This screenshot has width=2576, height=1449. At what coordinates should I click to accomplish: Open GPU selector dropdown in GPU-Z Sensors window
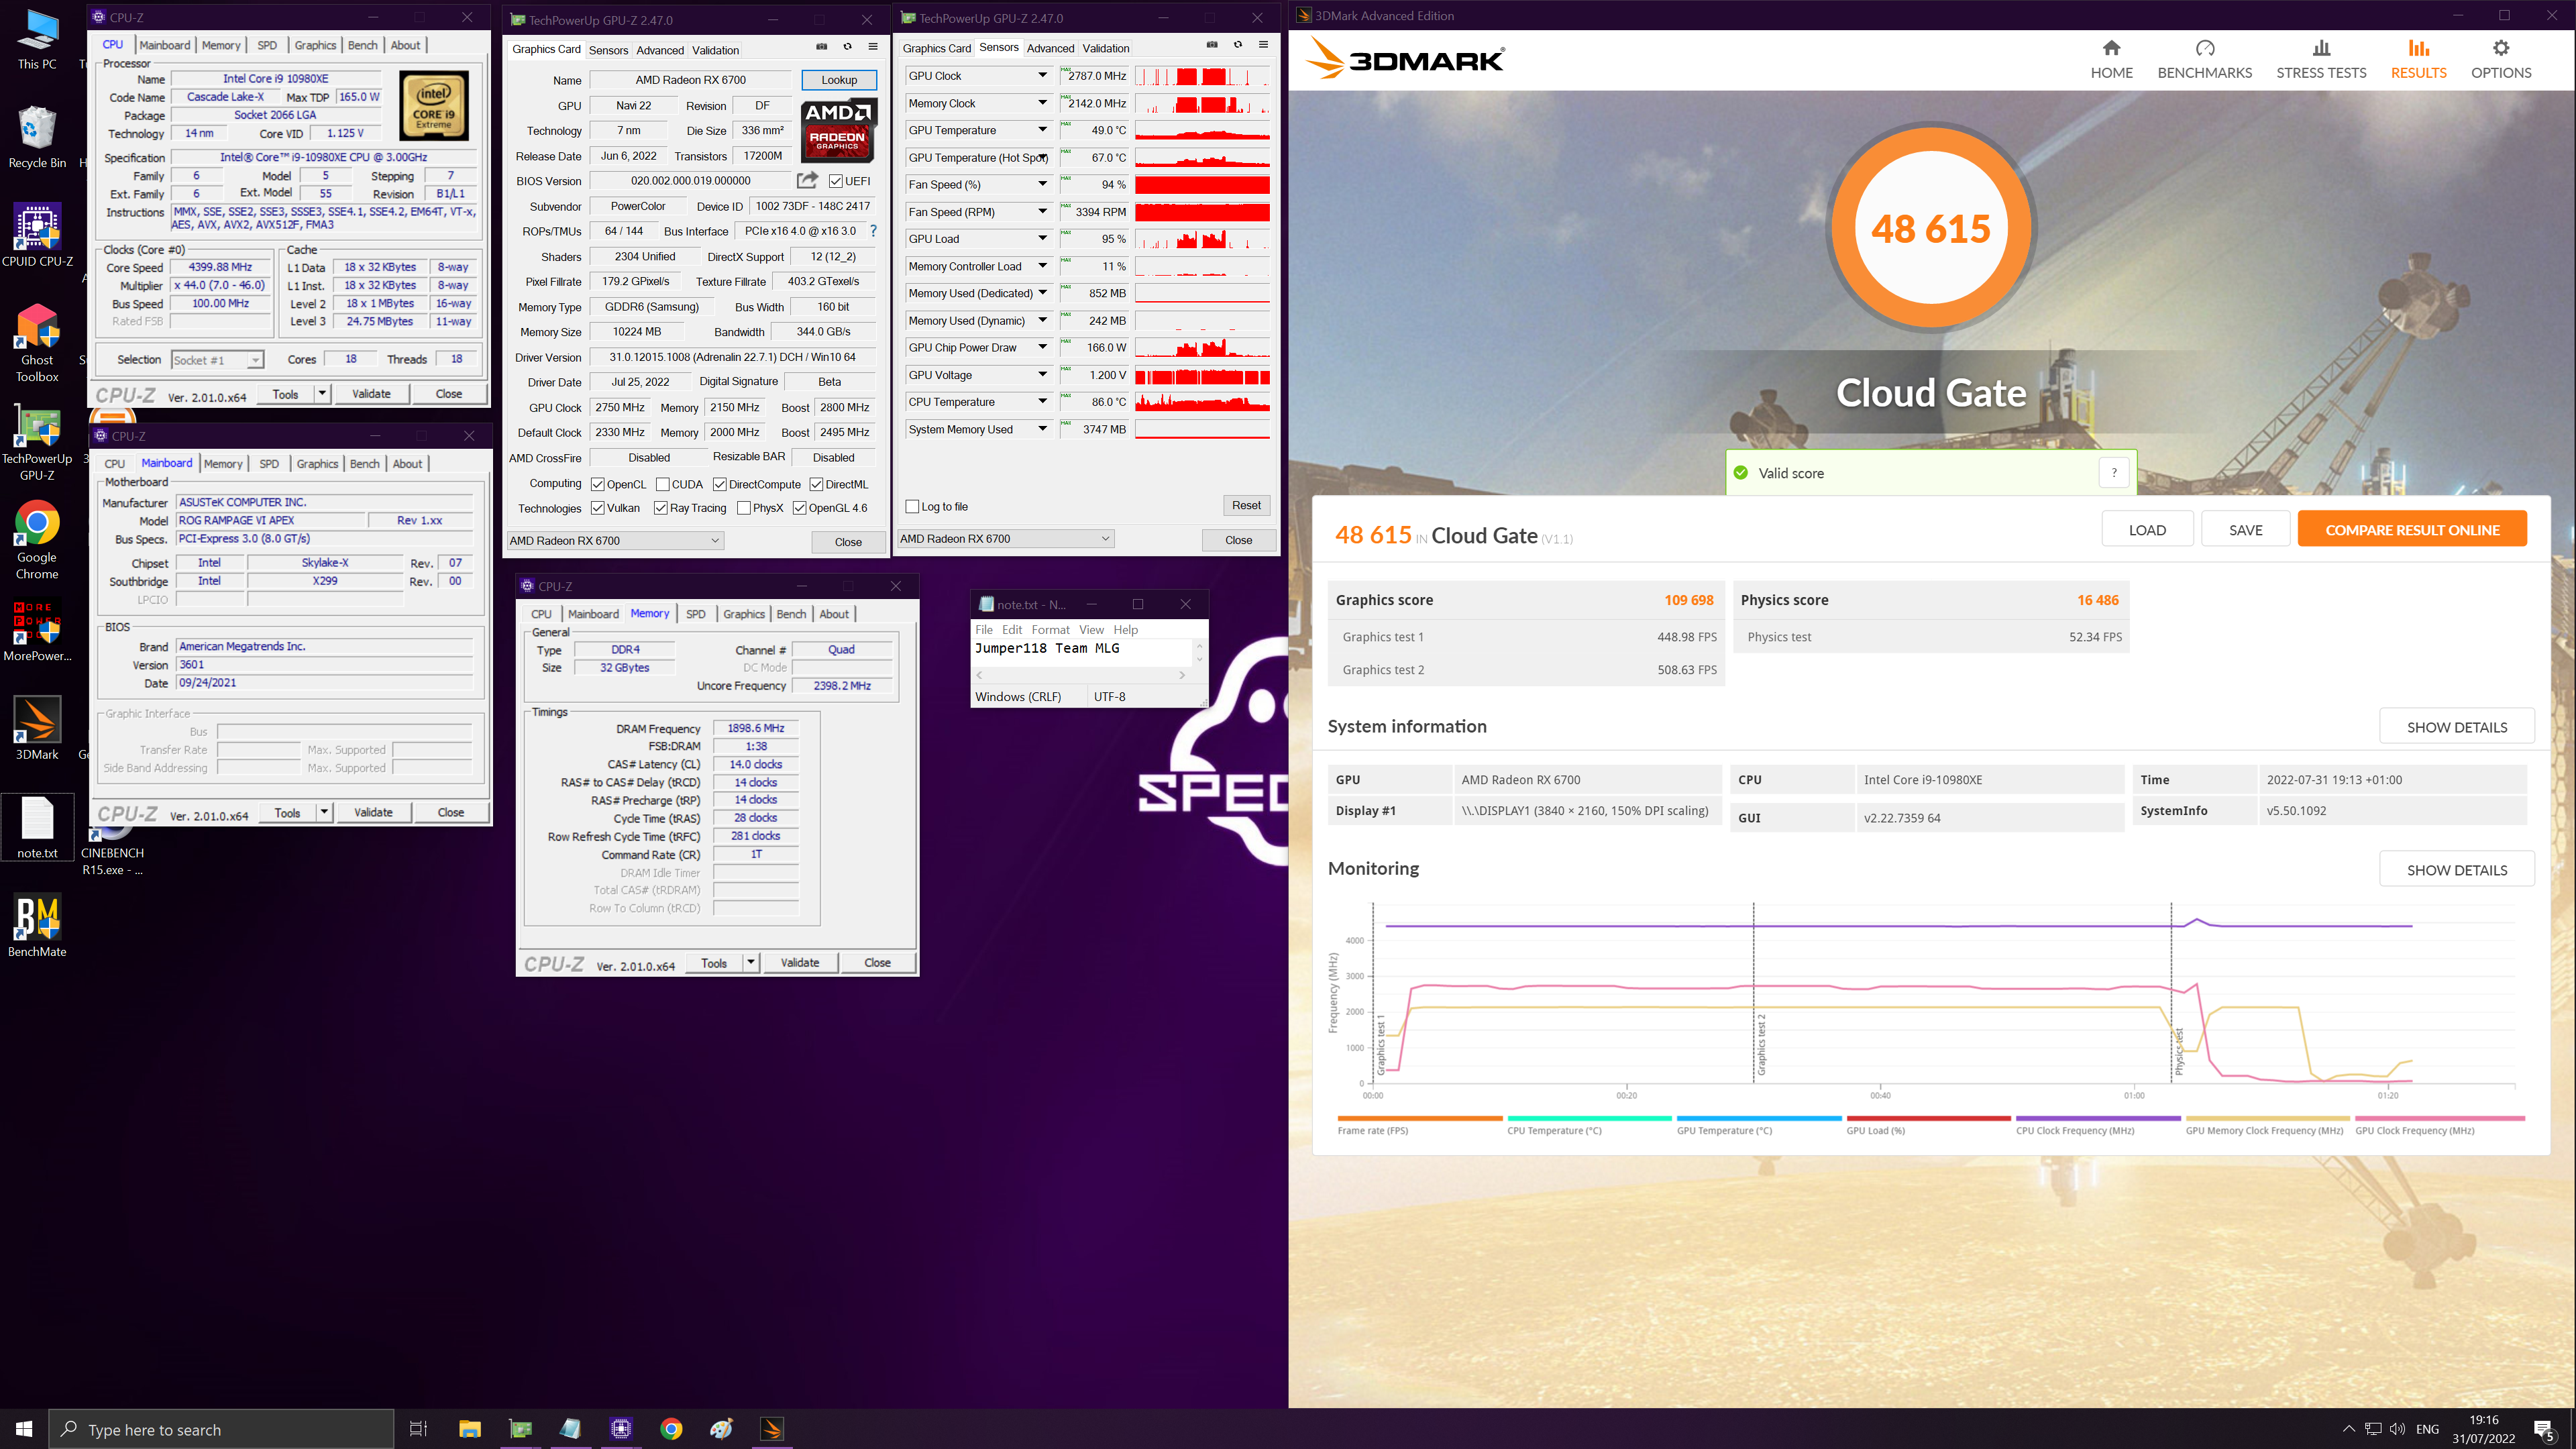[x=1005, y=539]
